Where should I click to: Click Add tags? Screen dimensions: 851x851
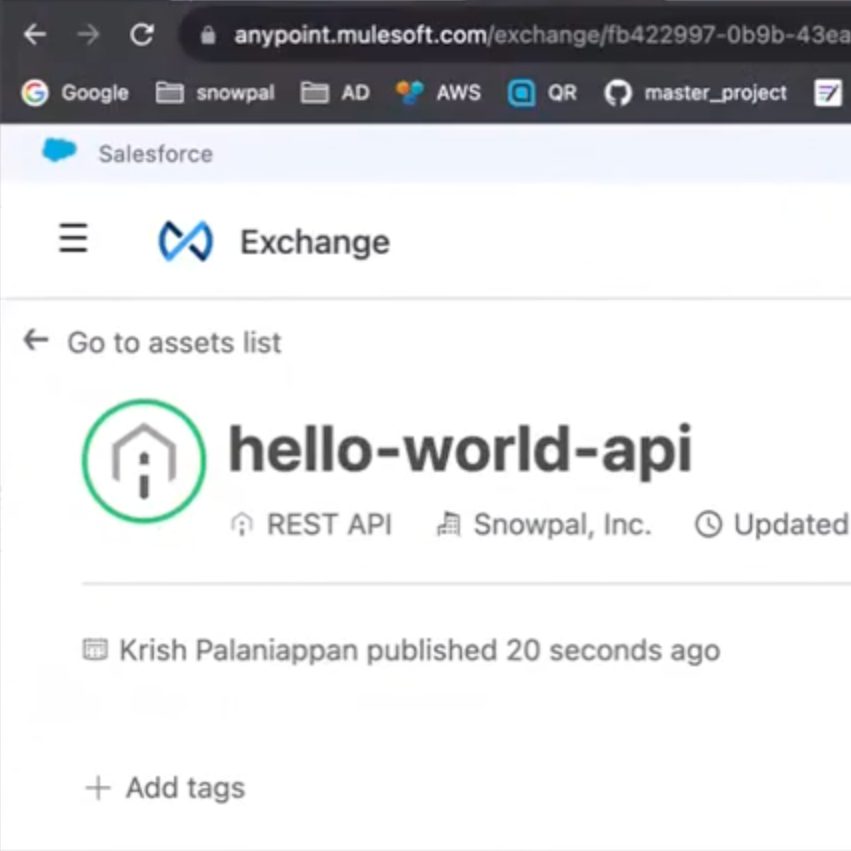(186, 788)
